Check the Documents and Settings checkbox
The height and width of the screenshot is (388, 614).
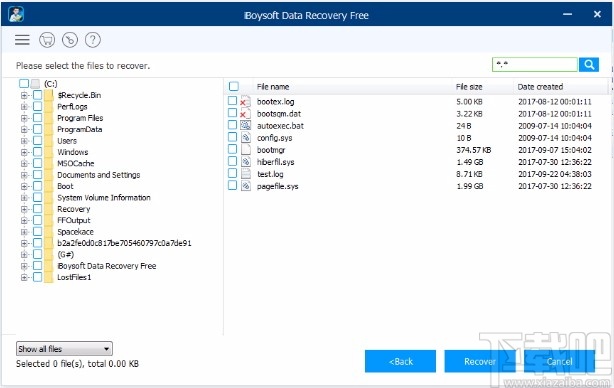(38, 175)
